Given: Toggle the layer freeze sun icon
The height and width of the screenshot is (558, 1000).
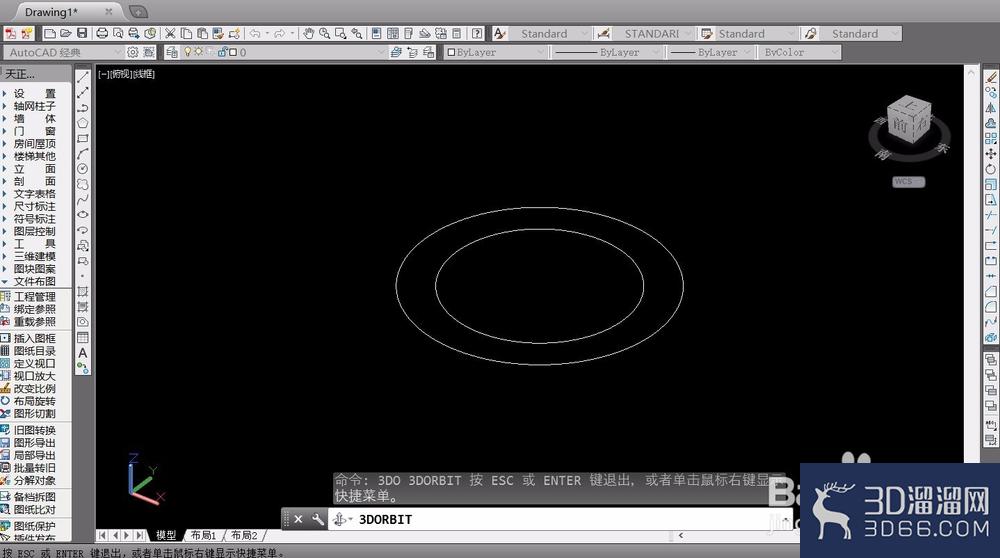Looking at the screenshot, I should (x=198, y=52).
